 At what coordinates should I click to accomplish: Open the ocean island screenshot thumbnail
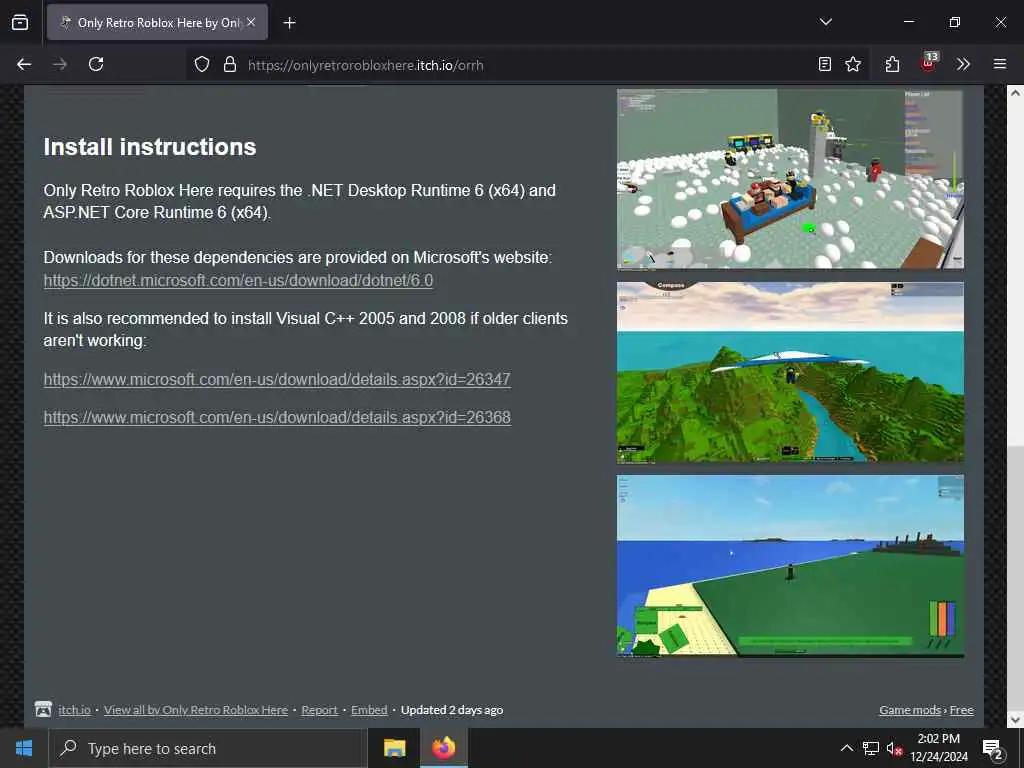(x=790, y=566)
